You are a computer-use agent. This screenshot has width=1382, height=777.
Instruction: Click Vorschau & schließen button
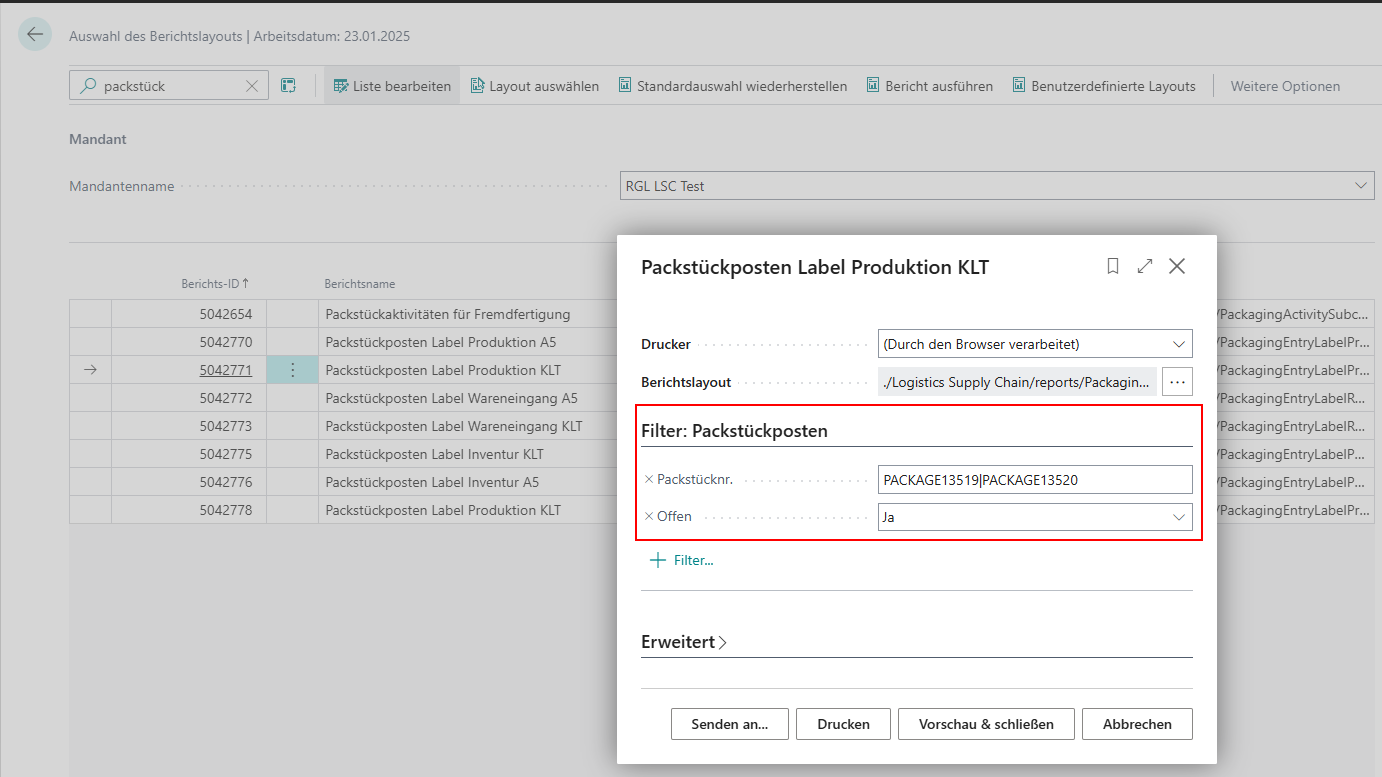point(985,724)
